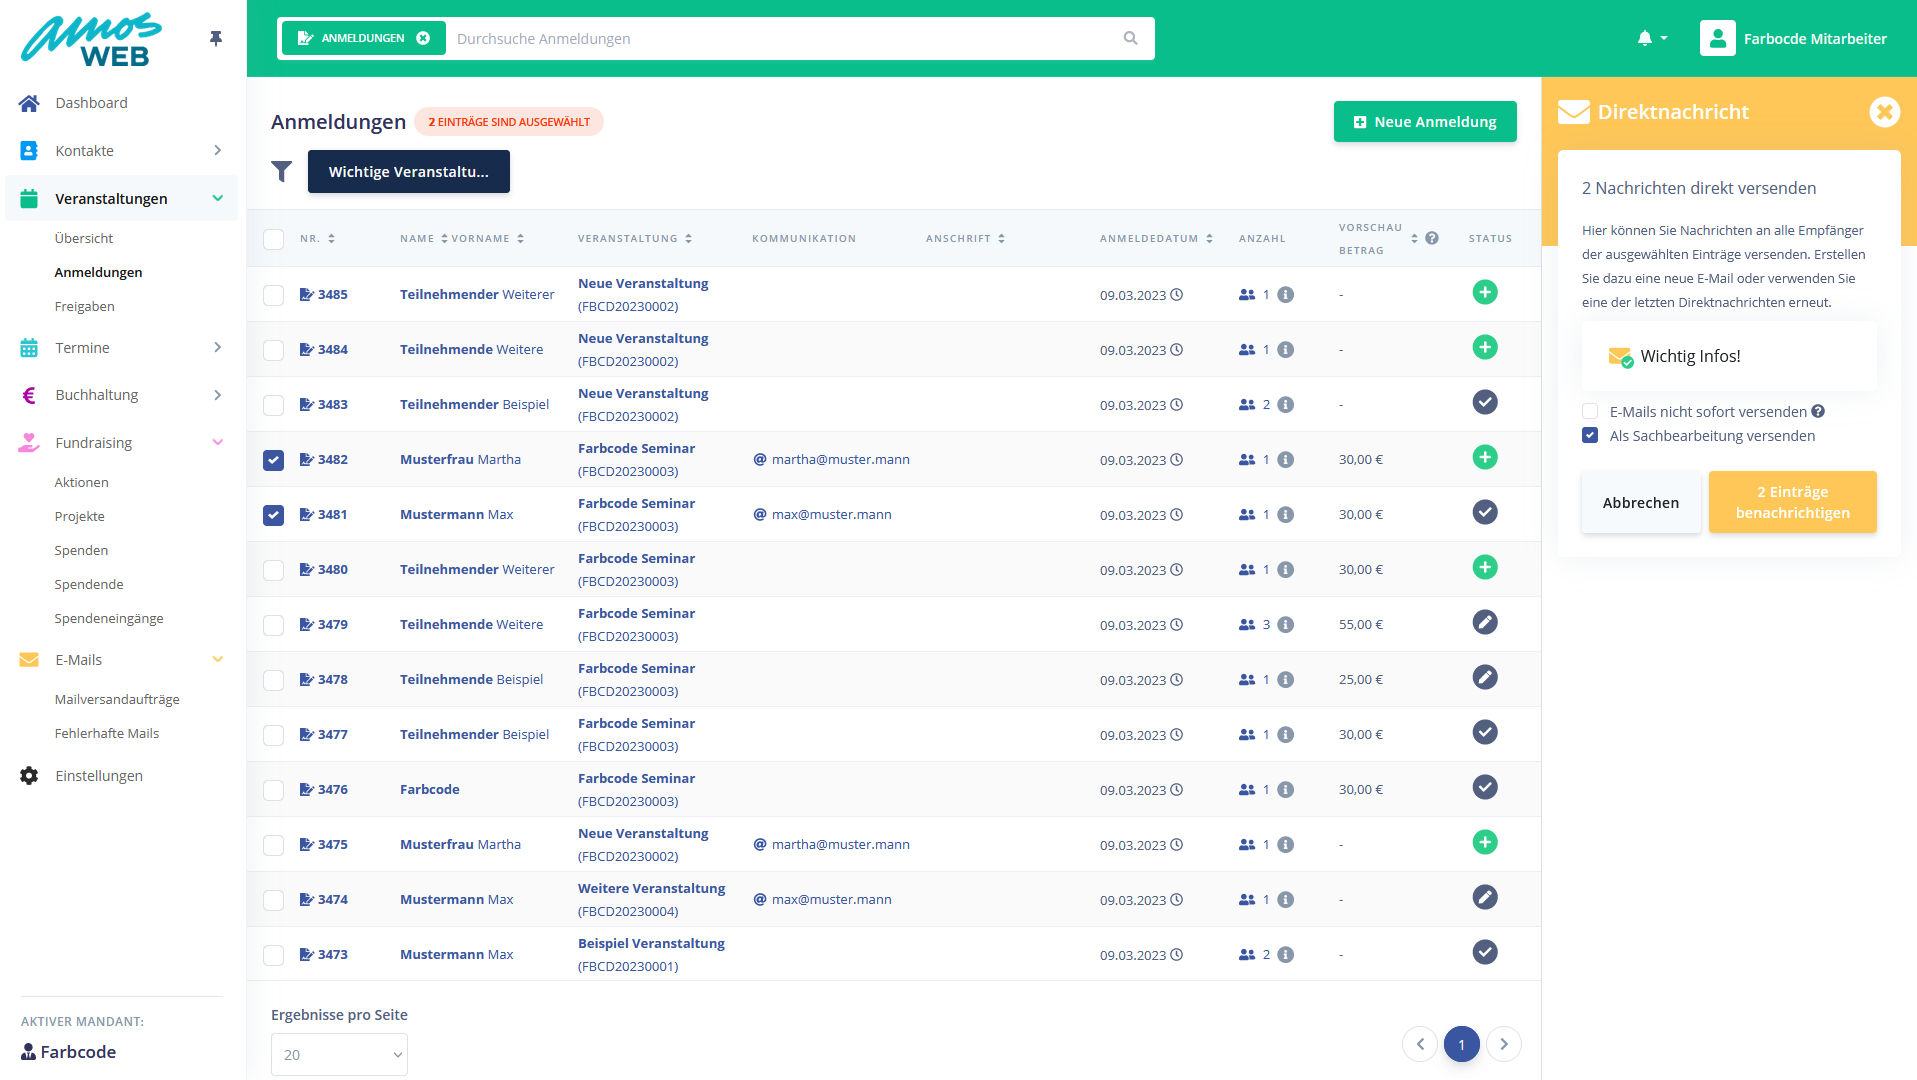Screen dimensions: 1917x1080
Task: Click the Durchsuche Anmeldungen search field
Action: (x=780, y=39)
